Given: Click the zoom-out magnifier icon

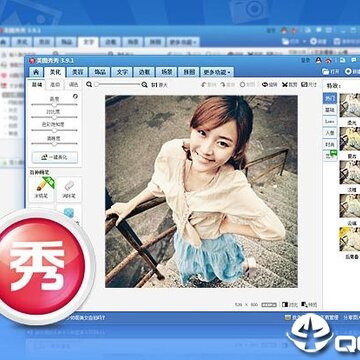Looking at the screenshot, I should (x=89, y=85).
